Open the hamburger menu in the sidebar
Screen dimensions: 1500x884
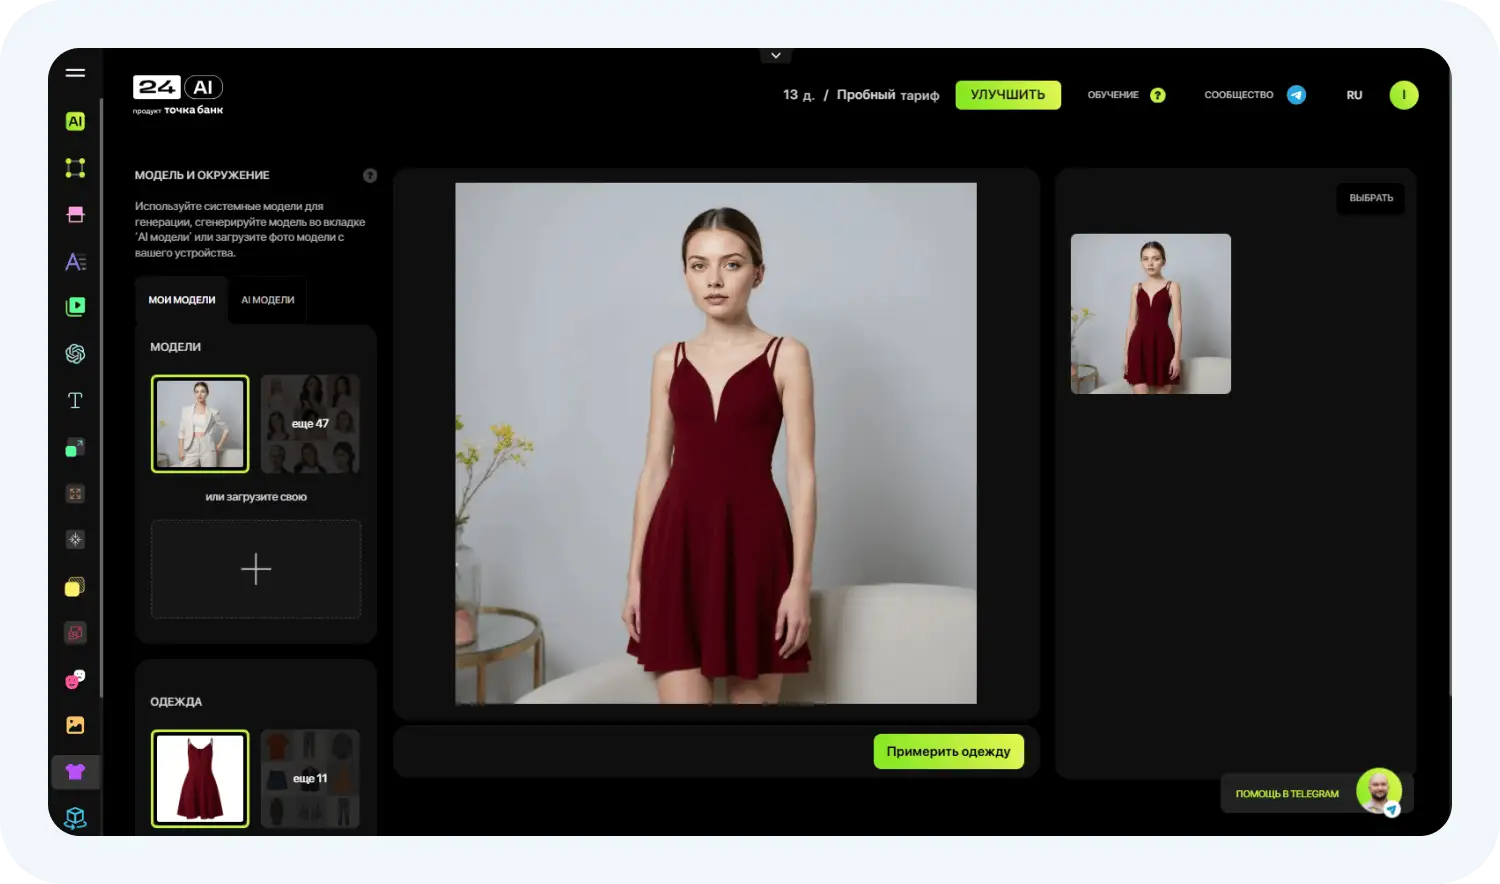pos(75,73)
